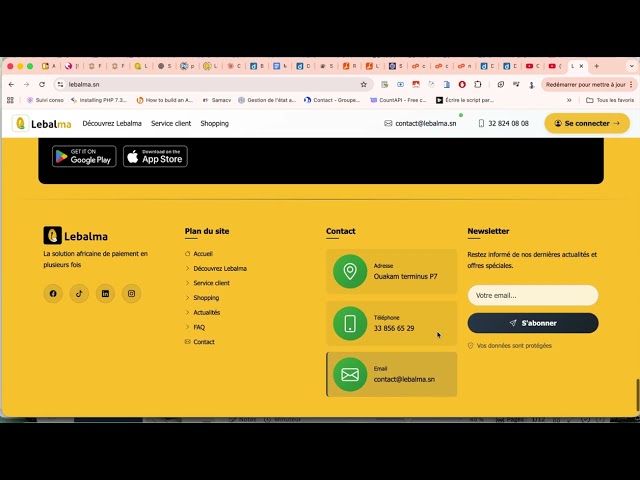The height and width of the screenshot is (480, 640).
Task: Bookmark the page with the star icon
Action: pos(364,84)
